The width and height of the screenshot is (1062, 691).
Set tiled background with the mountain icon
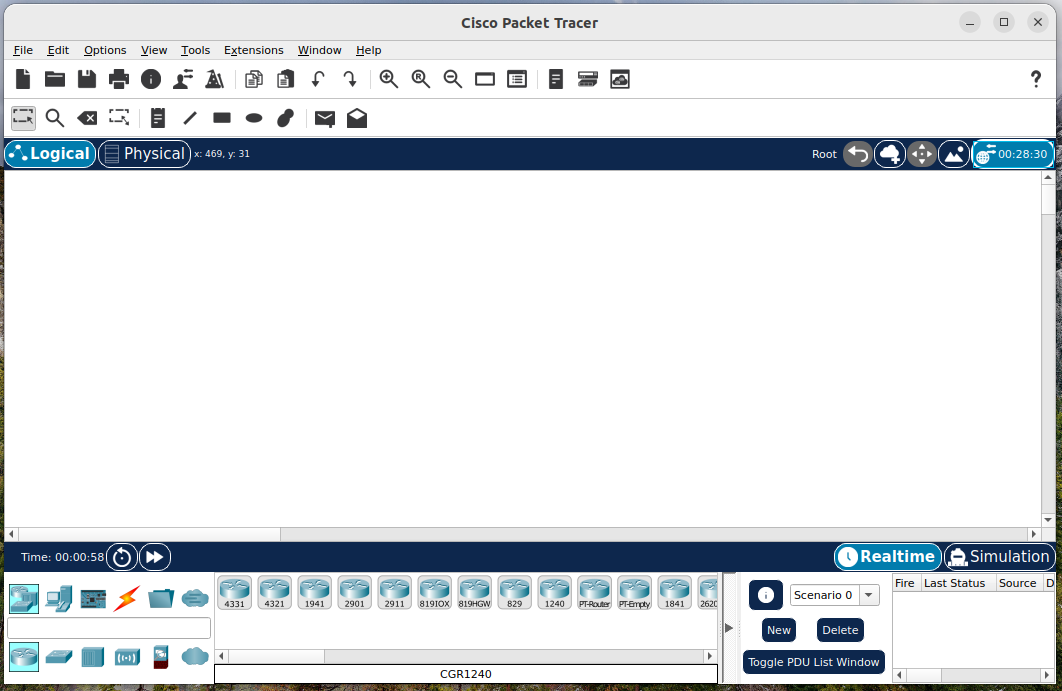(954, 154)
